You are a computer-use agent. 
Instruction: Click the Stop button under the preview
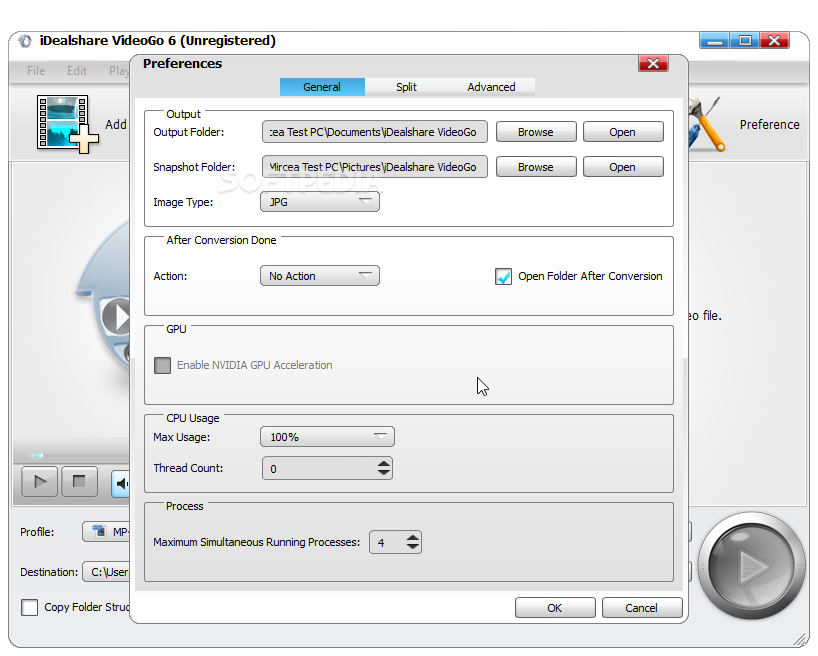tap(79, 481)
